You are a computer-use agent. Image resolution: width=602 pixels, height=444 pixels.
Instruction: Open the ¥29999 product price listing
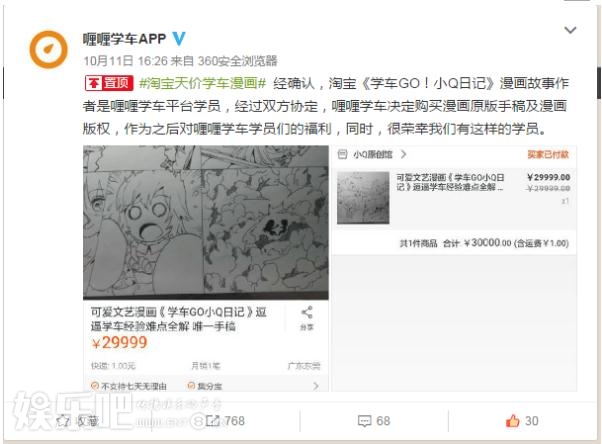[119, 343]
